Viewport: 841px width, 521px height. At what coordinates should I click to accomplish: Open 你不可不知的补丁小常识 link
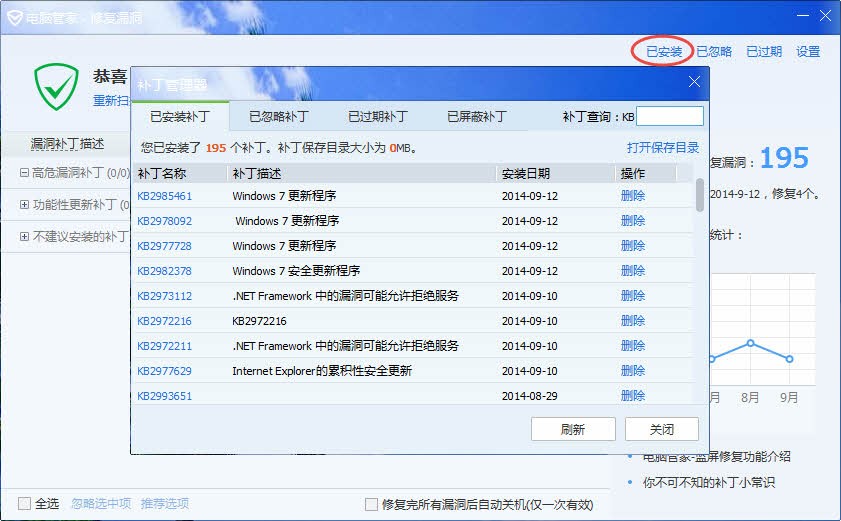coord(709,482)
